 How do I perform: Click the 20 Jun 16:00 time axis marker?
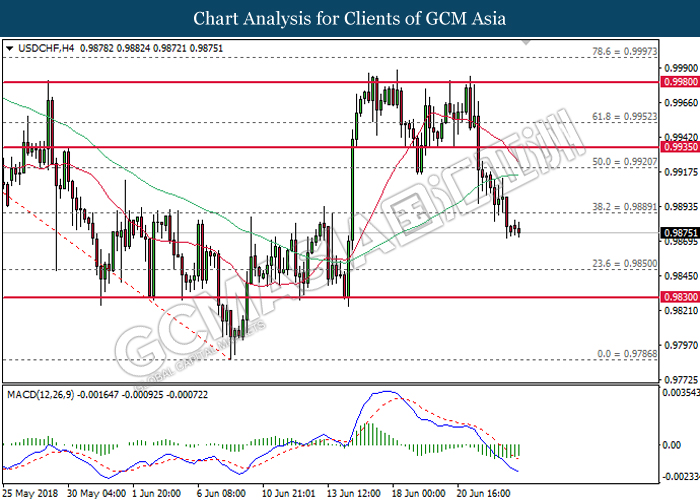click(483, 493)
